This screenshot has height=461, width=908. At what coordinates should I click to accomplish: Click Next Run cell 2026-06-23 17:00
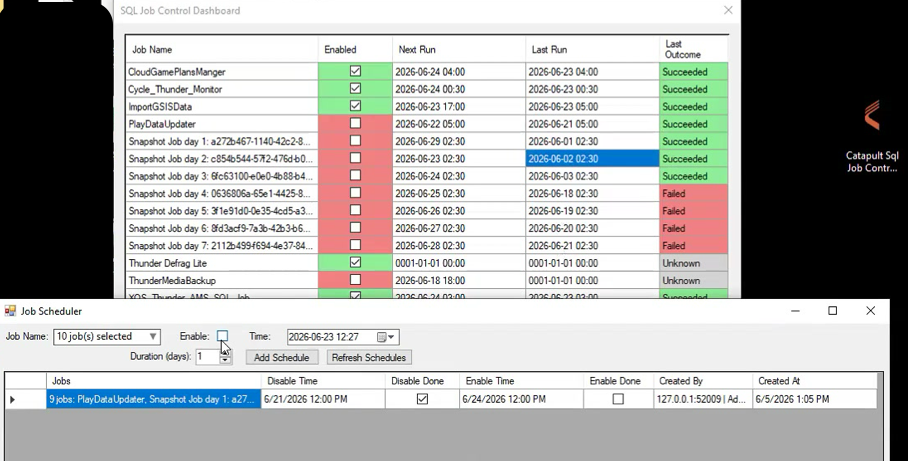[x=459, y=107]
